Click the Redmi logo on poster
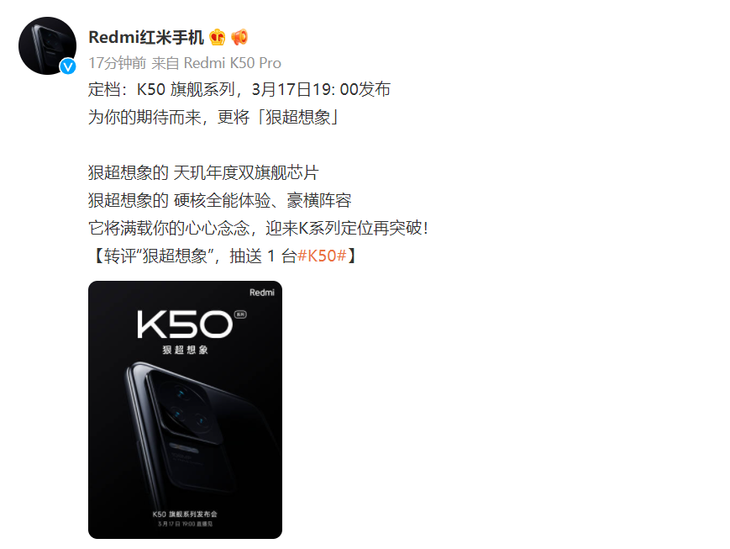 pos(262,292)
